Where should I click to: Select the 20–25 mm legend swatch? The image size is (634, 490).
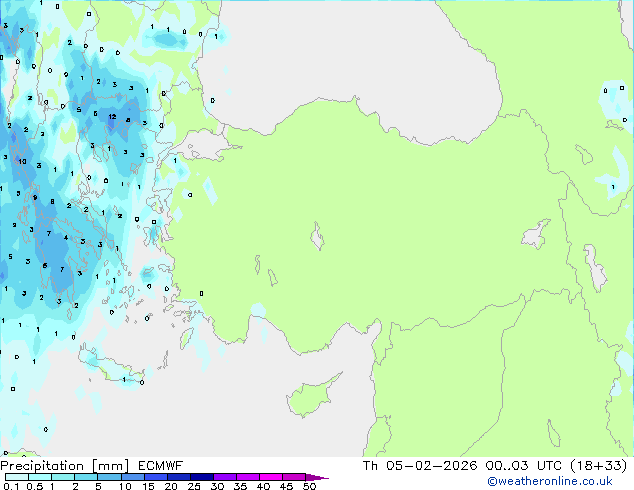pyautogui.click(x=179, y=477)
